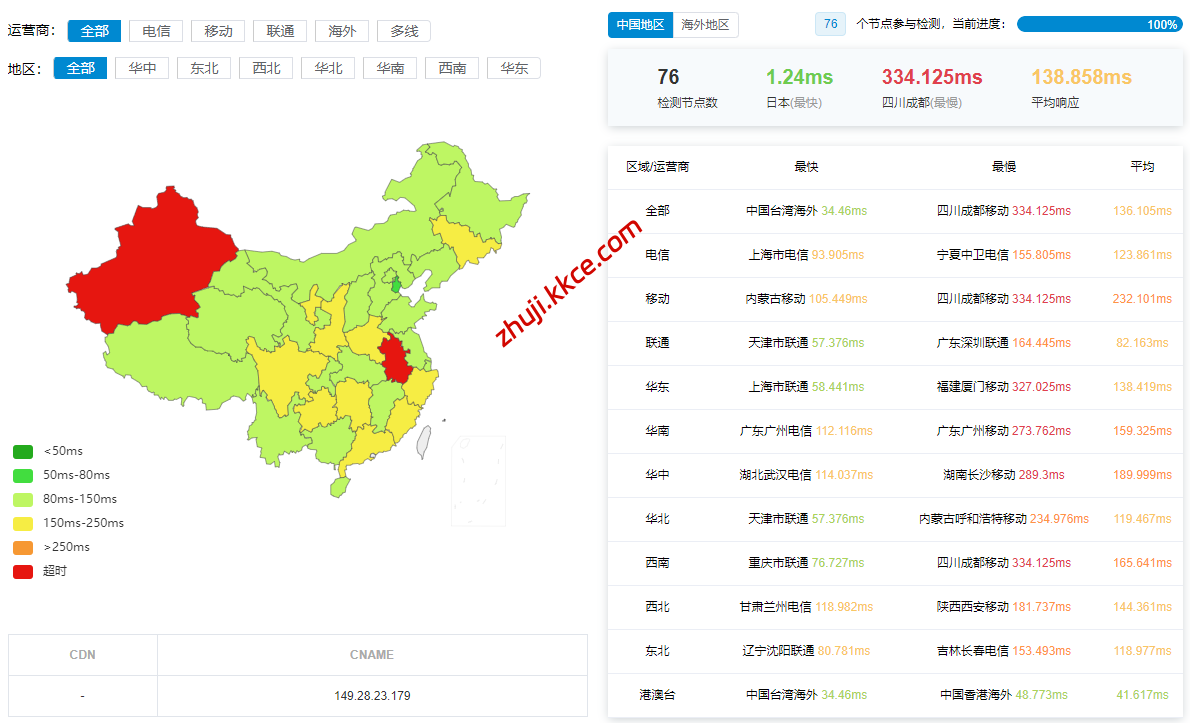Click the 港澳台 row label in table
Image resolution: width=1190 pixels, height=723 pixels.
click(657, 695)
